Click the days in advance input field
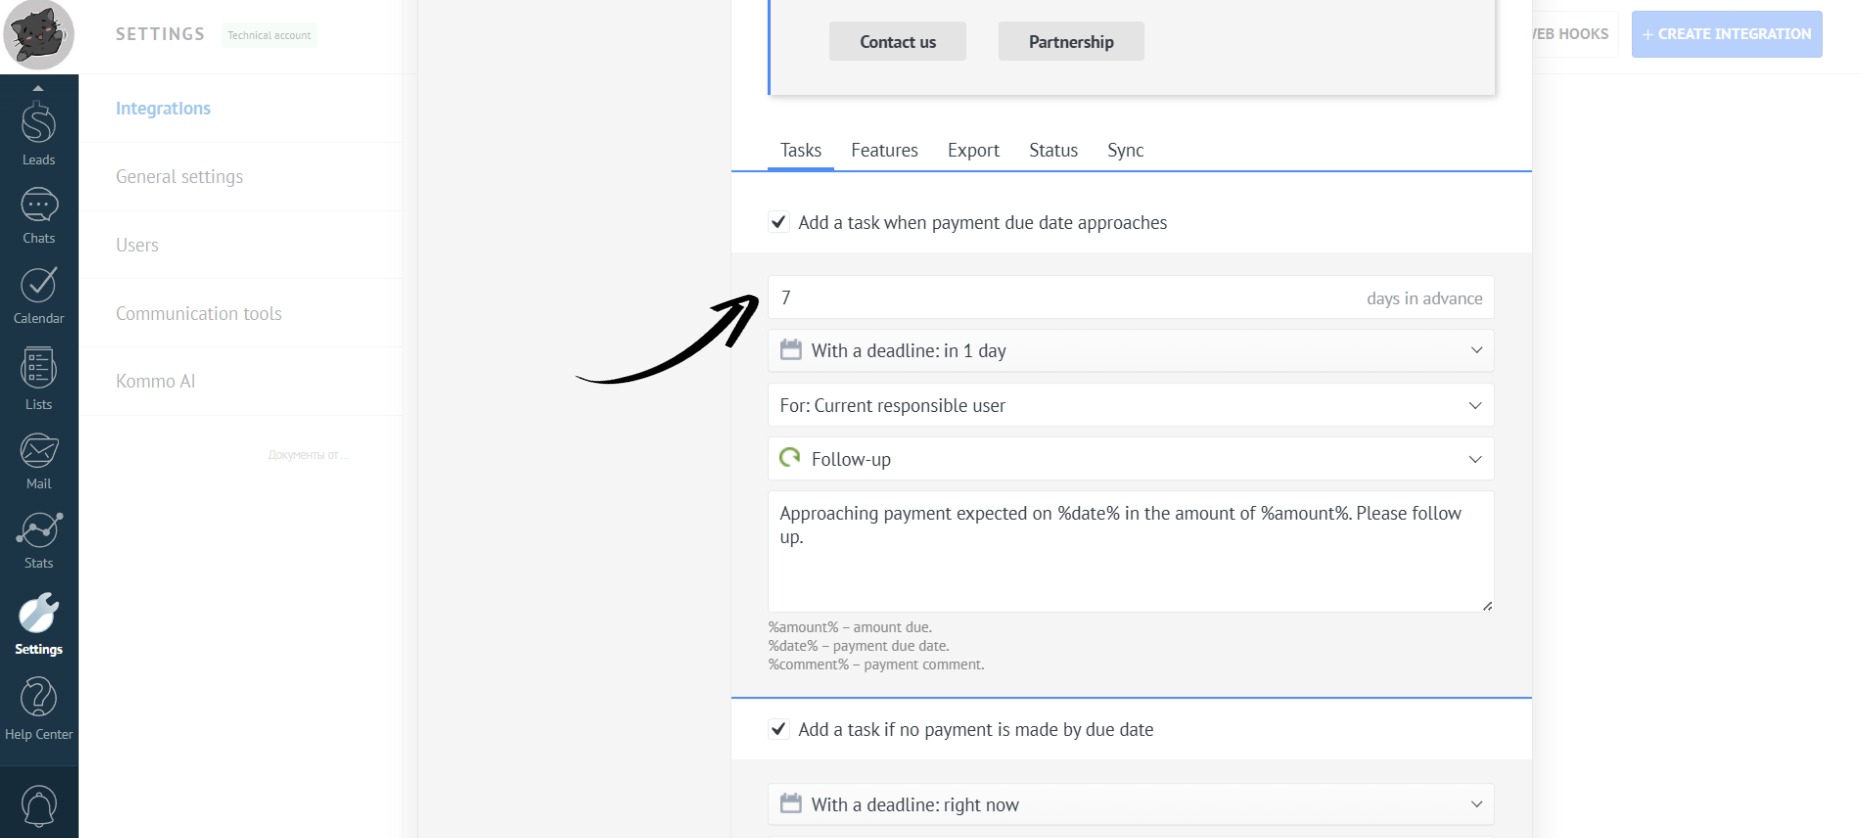The height and width of the screenshot is (838, 1862). (x=1060, y=298)
